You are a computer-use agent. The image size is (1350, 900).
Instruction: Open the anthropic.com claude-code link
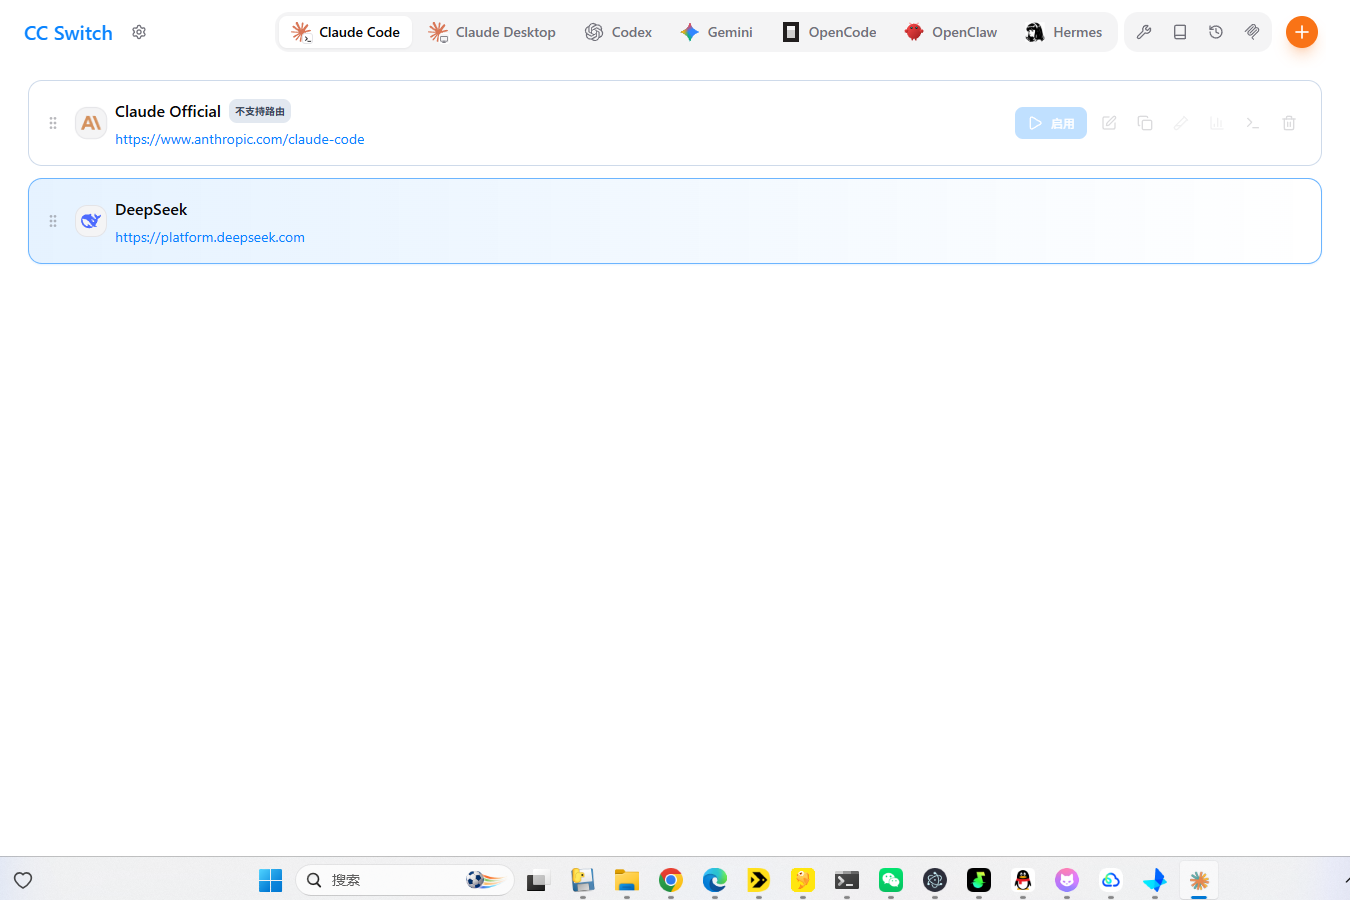pos(240,139)
